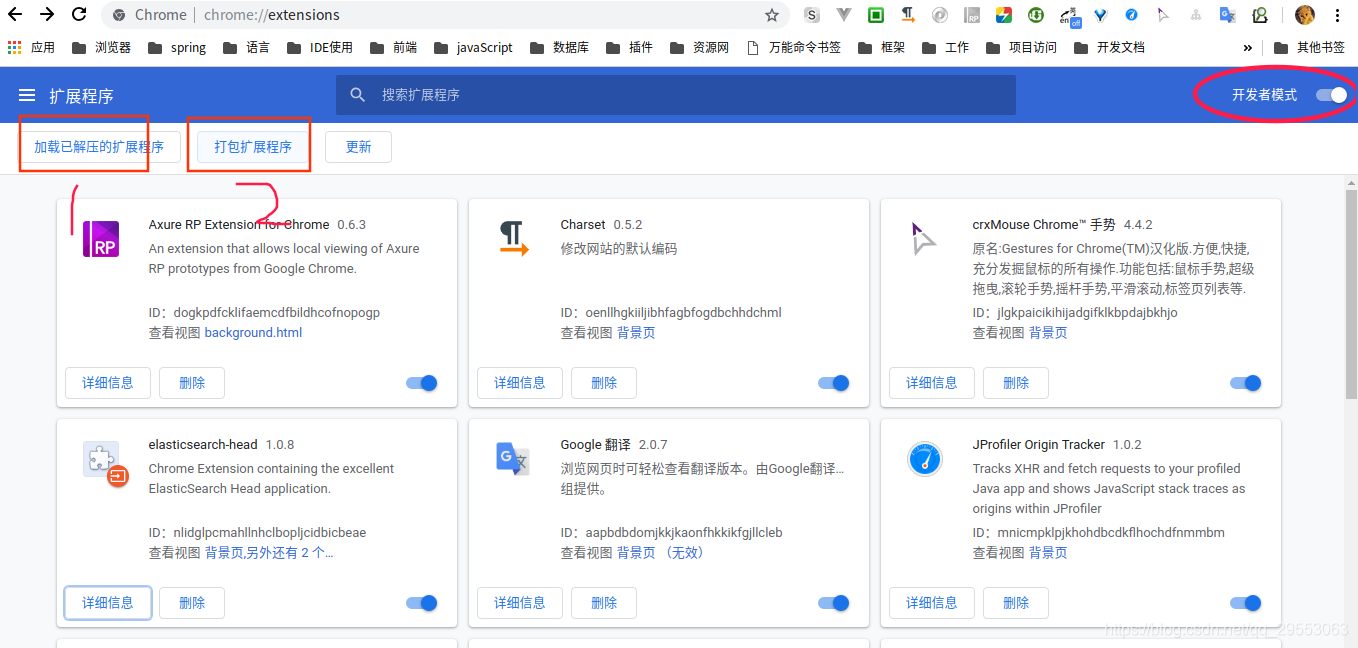Click 删除 for crxMouse Chrome

click(1016, 383)
